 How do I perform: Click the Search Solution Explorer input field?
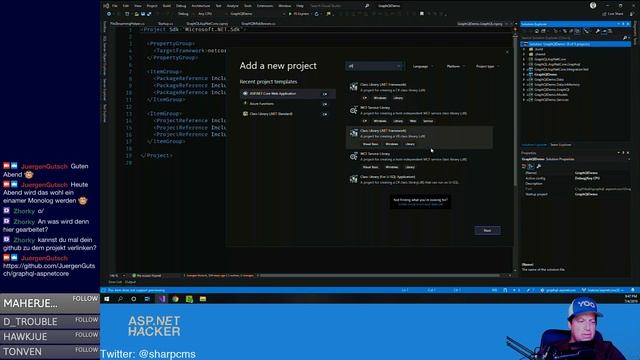click(571, 38)
